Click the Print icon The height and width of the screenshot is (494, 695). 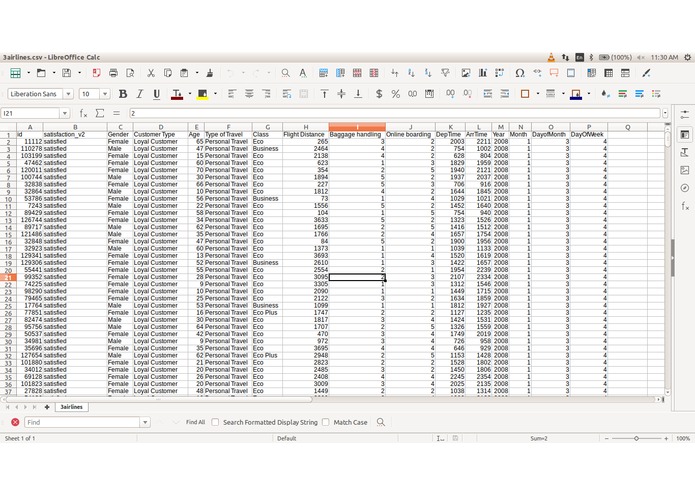pos(113,73)
